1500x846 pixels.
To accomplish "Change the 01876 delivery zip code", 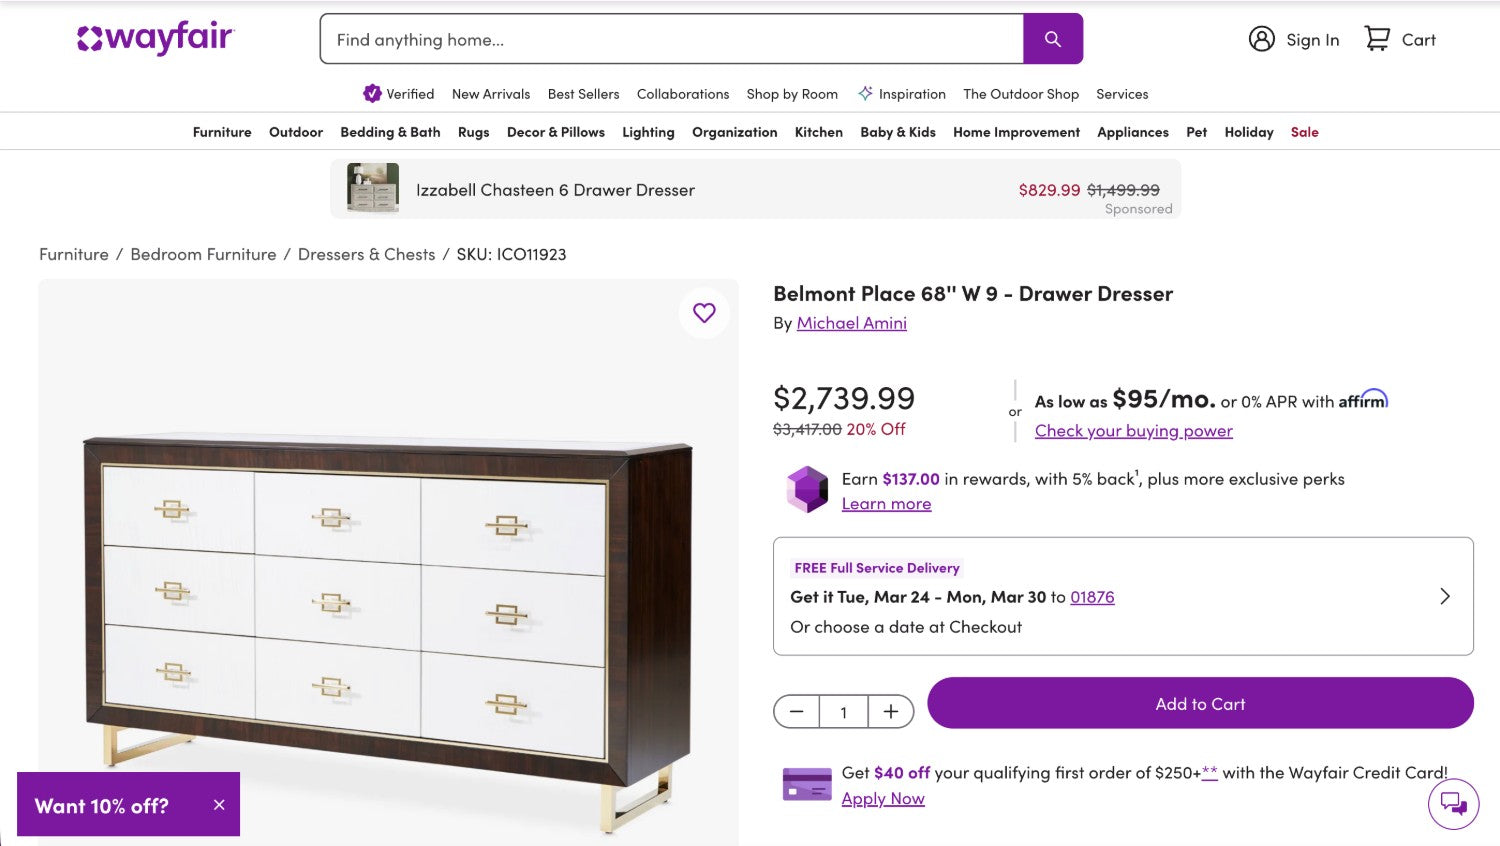I will 1092,597.
